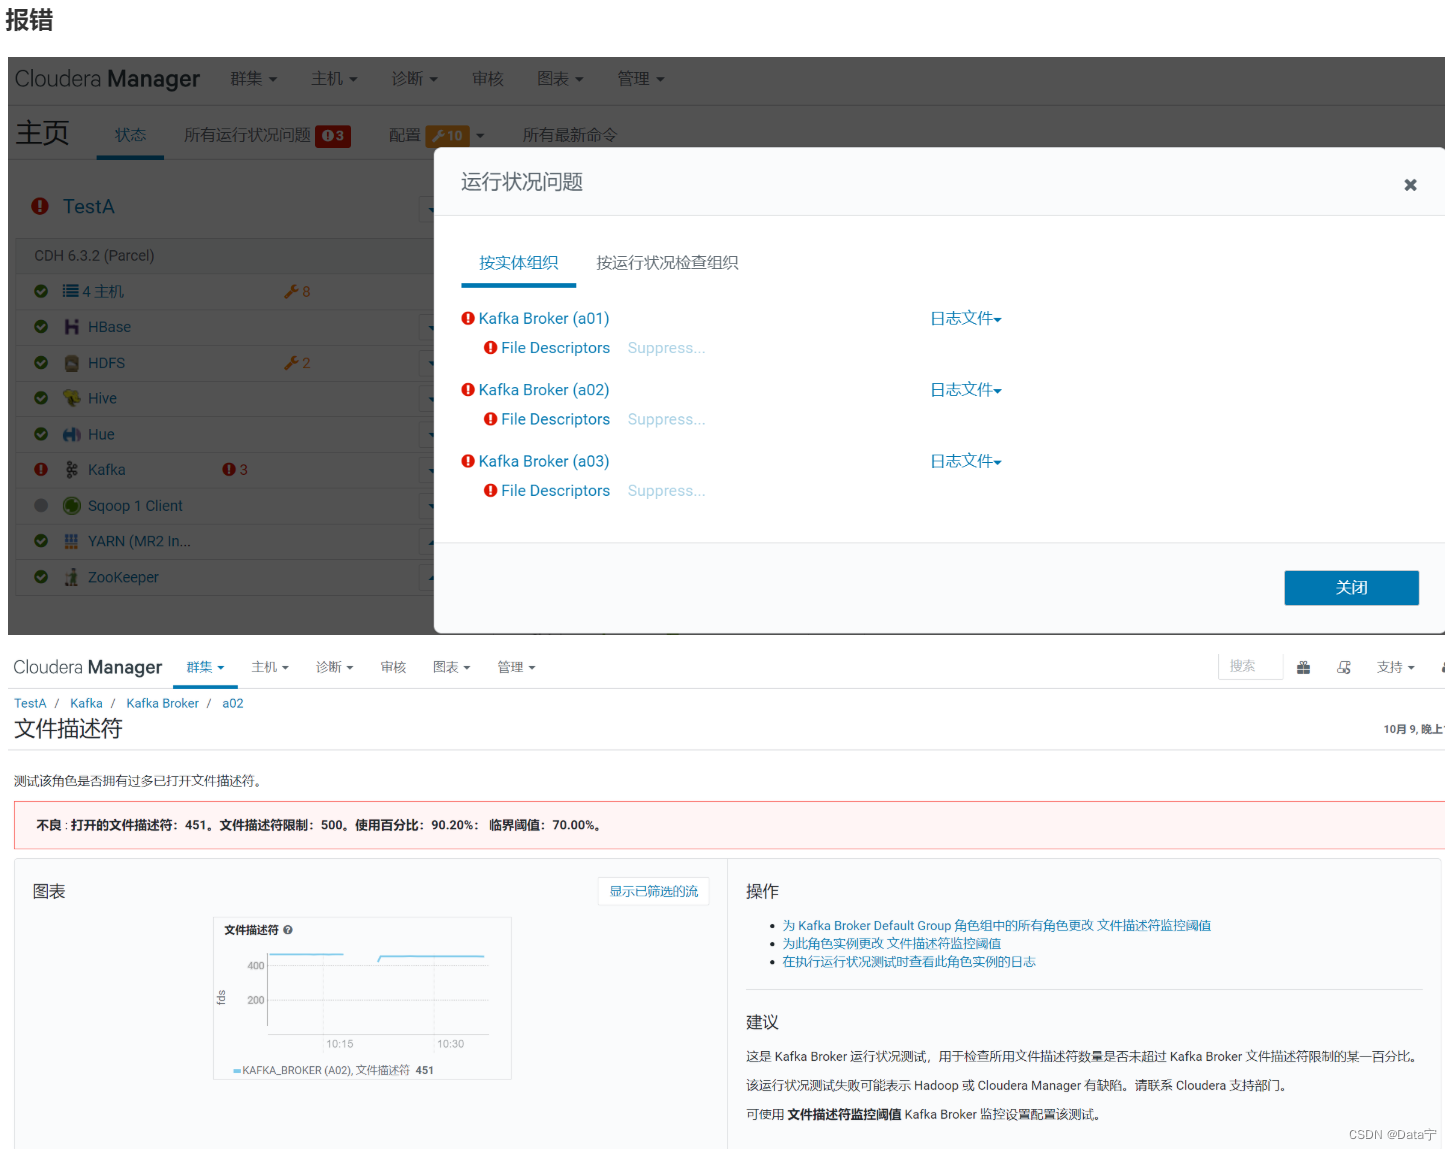Screen dimensions: 1452x1150
Task: Open the Kafka Broker (a01) link
Action: click(x=544, y=318)
